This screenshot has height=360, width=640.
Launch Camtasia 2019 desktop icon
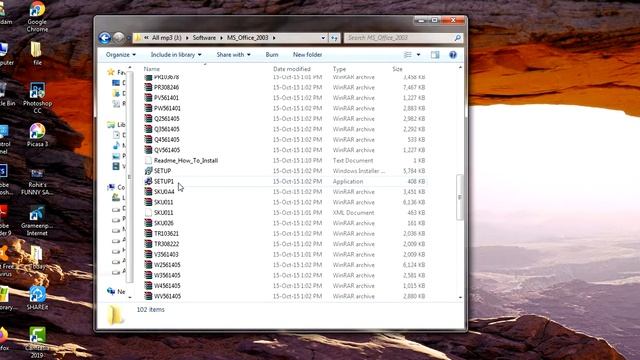(37, 342)
